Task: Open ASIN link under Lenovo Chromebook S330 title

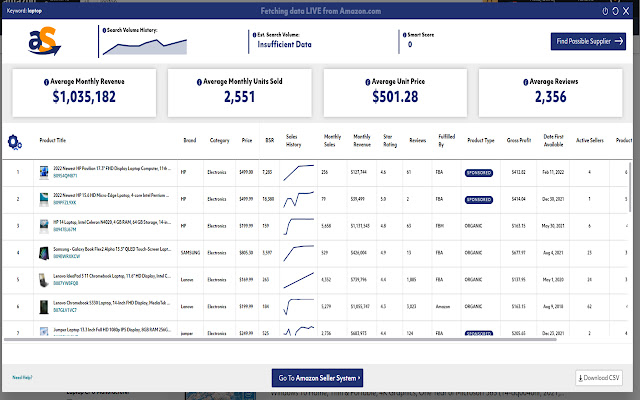Action: point(65,310)
